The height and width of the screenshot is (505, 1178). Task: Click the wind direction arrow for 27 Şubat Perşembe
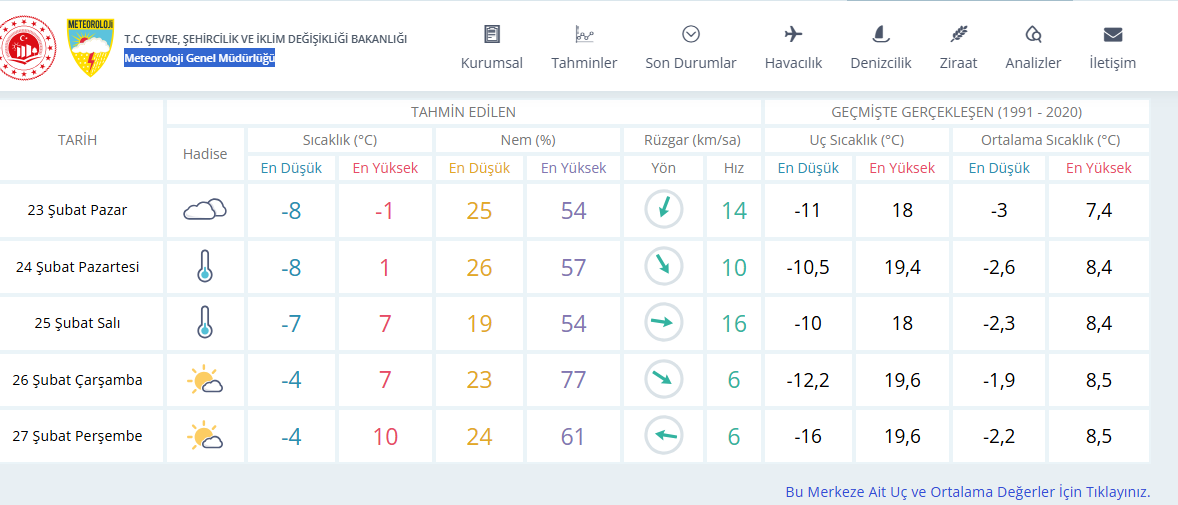pos(663,436)
